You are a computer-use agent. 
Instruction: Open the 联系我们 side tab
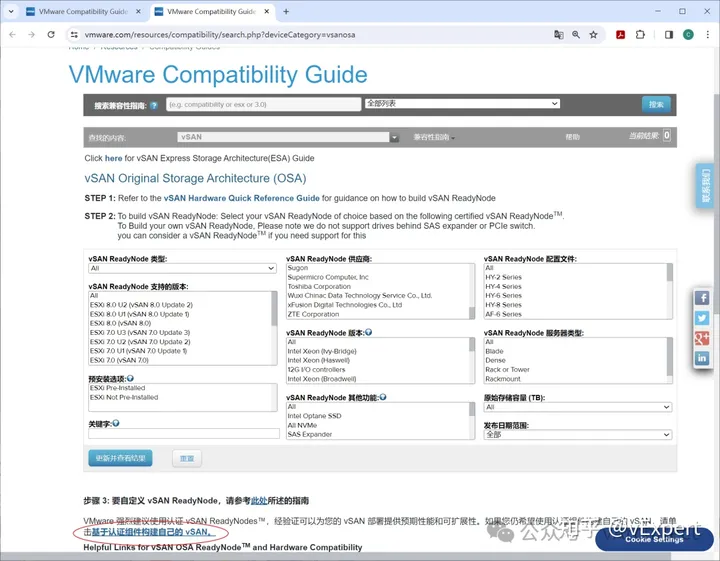pos(705,185)
